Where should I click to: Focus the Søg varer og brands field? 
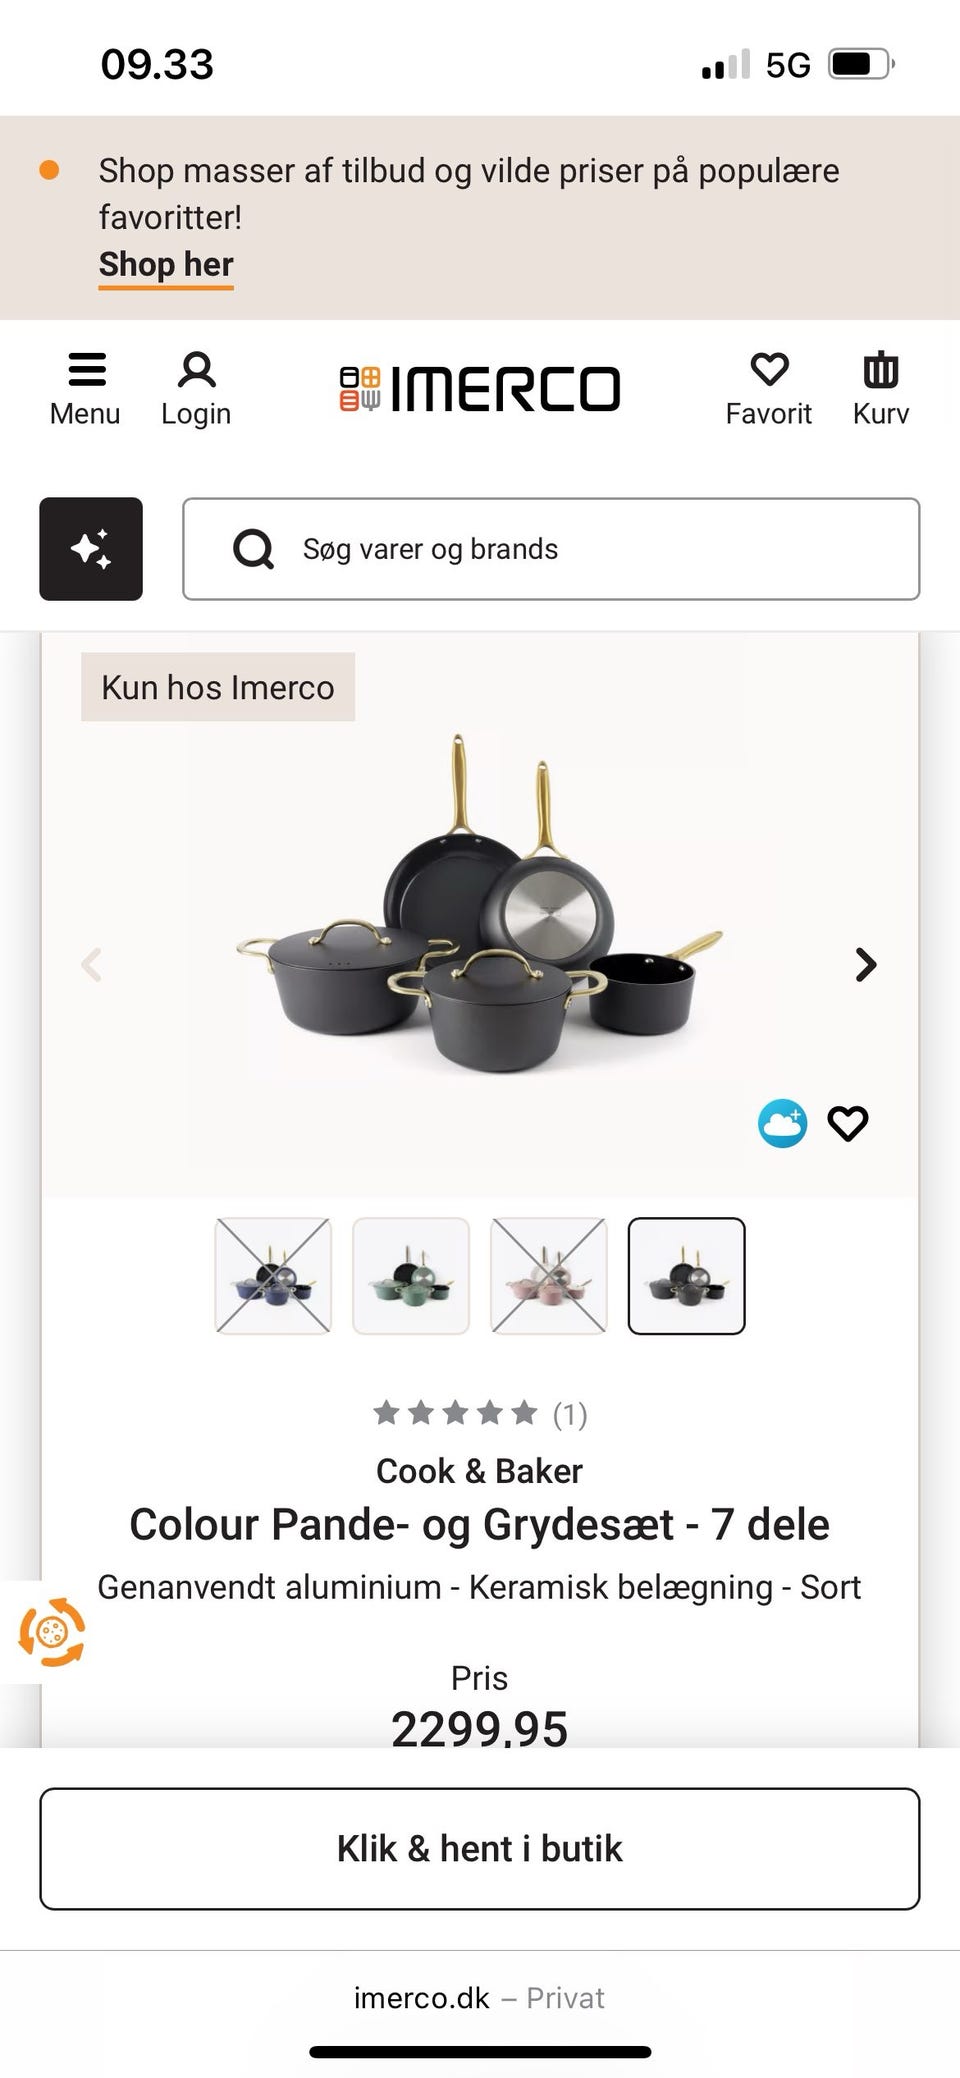click(551, 549)
